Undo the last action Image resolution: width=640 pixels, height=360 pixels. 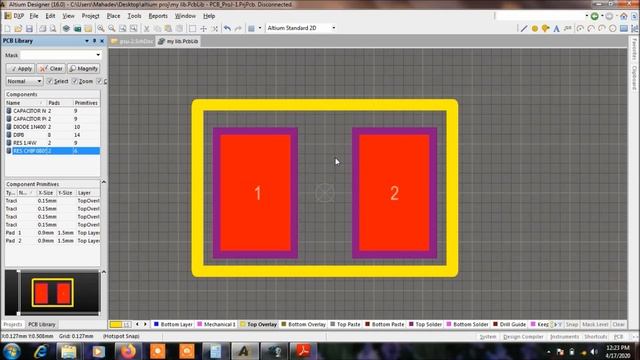(x=227, y=29)
